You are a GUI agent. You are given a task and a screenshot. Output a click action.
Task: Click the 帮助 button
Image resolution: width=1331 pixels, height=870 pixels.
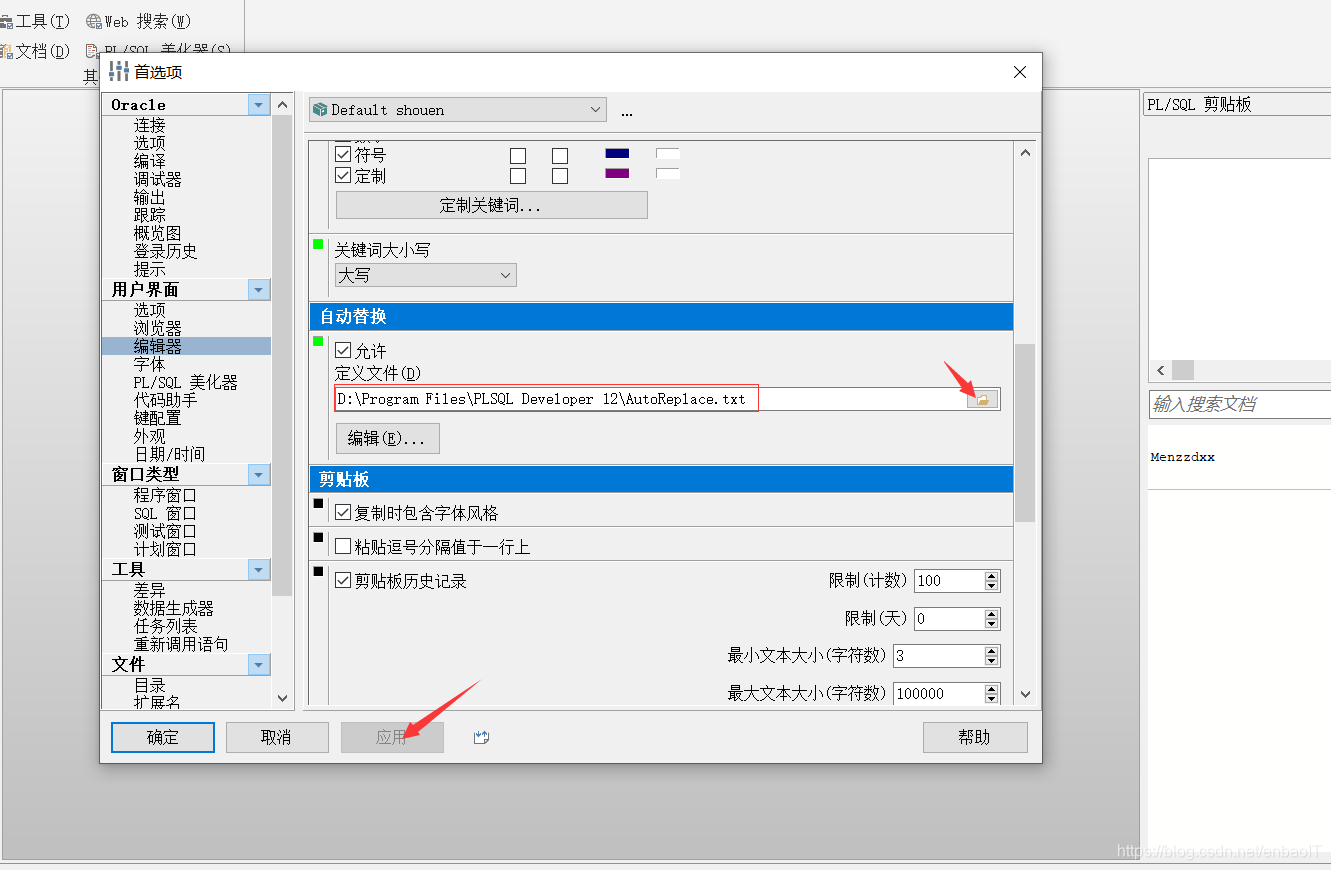pos(975,738)
